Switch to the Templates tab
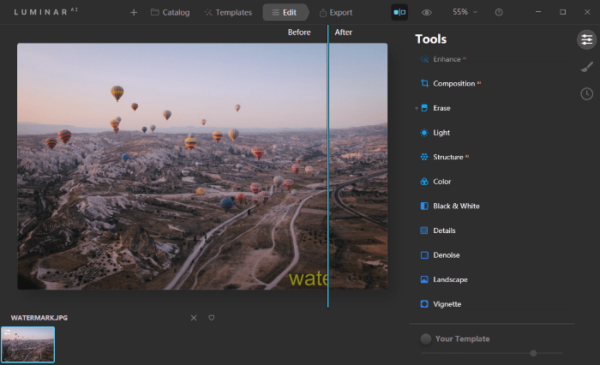This screenshot has width=600, height=365. tap(228, 13)
